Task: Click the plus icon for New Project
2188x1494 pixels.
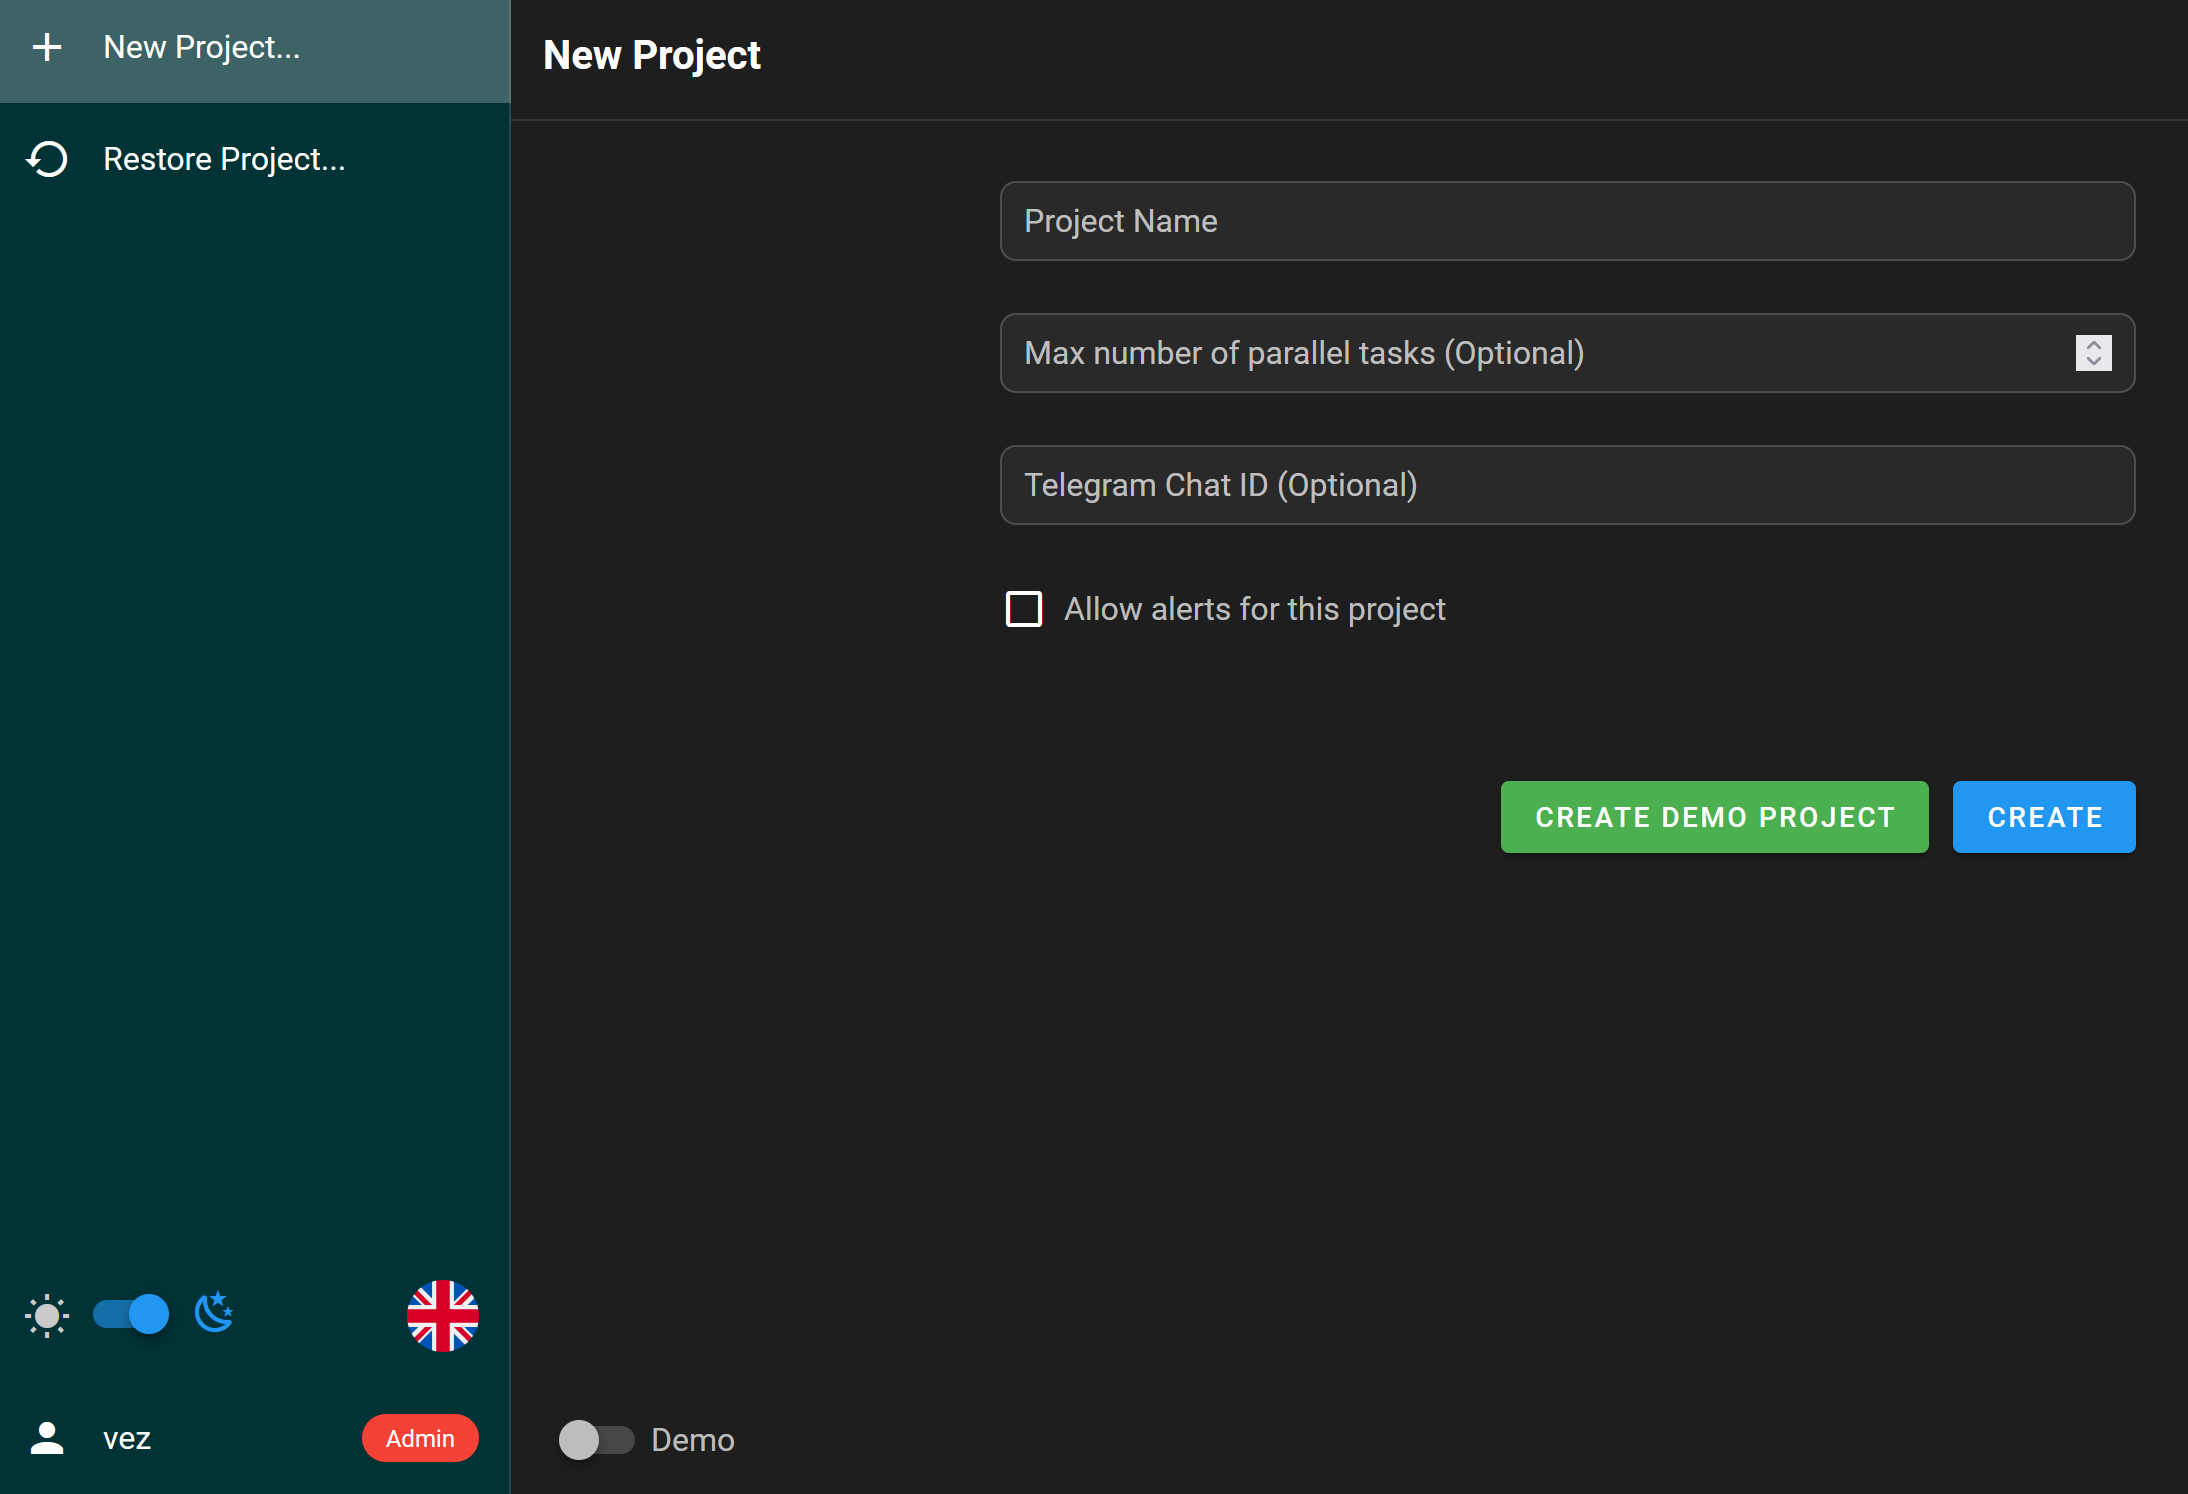Action: click(47, 46)
